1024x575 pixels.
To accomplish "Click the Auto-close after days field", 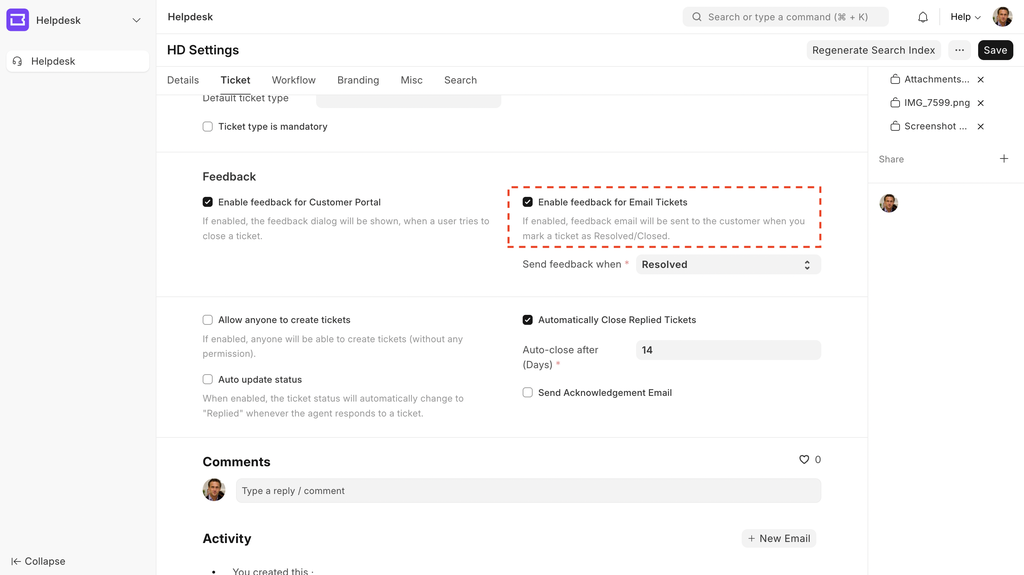I will [x=727, y=350].
